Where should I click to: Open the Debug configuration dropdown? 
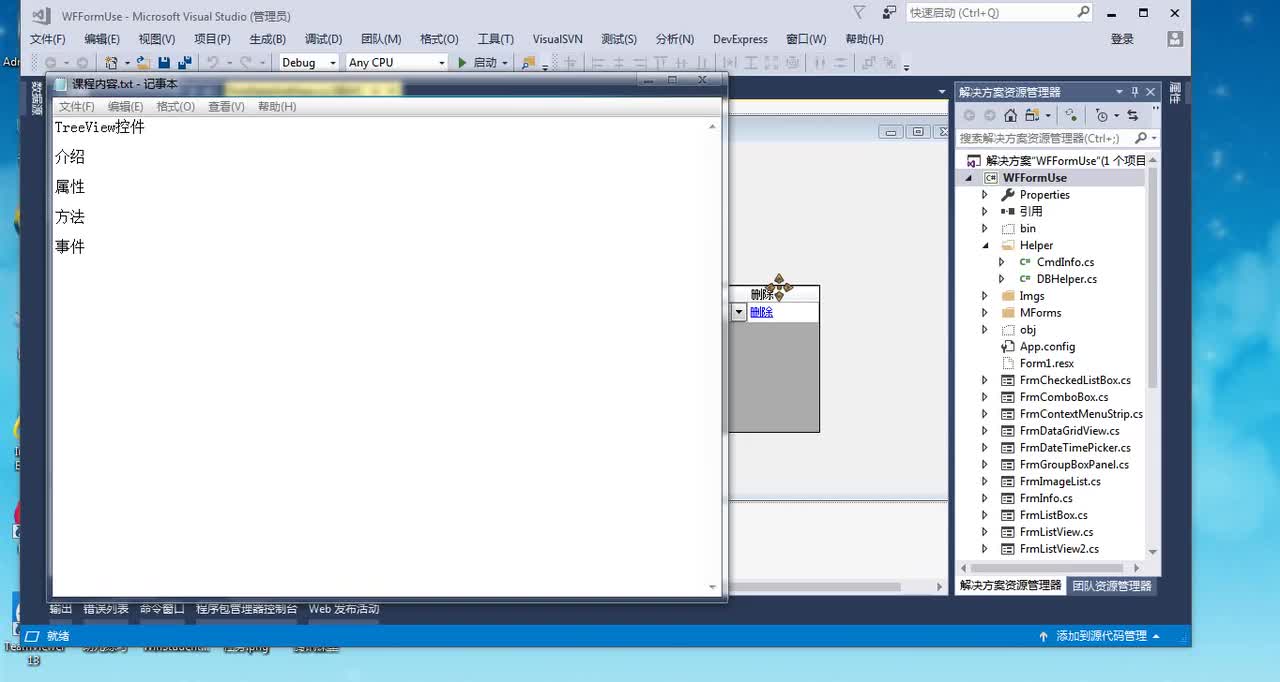308,62
